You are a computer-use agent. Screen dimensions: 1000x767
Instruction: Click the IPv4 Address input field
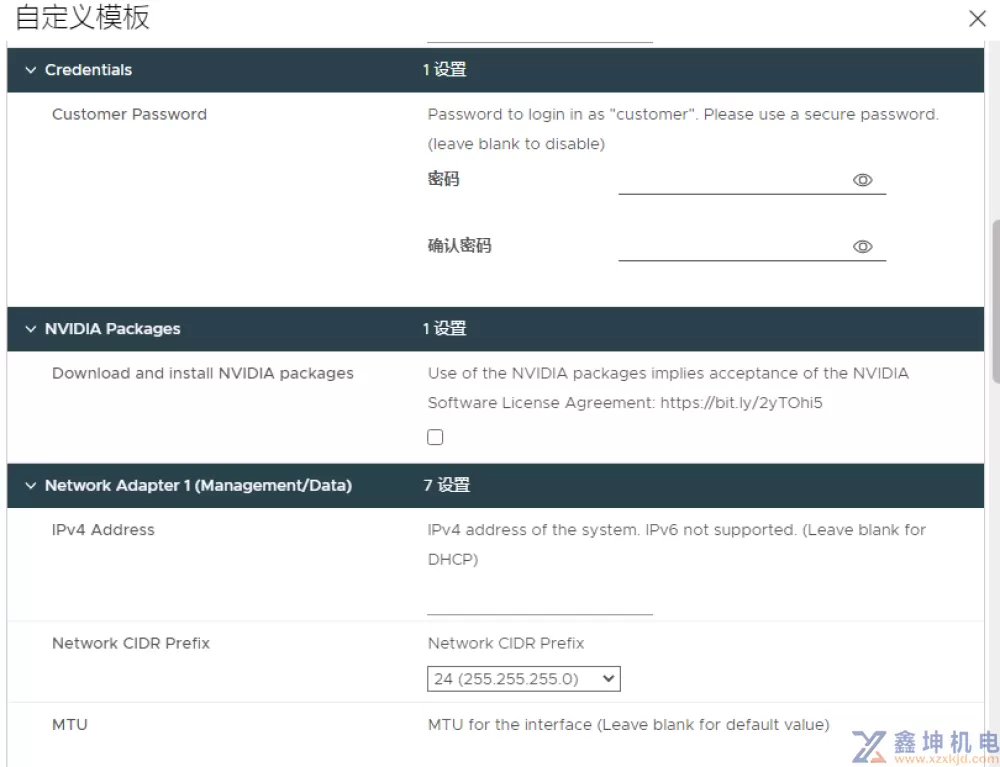[x=540, y=602]
